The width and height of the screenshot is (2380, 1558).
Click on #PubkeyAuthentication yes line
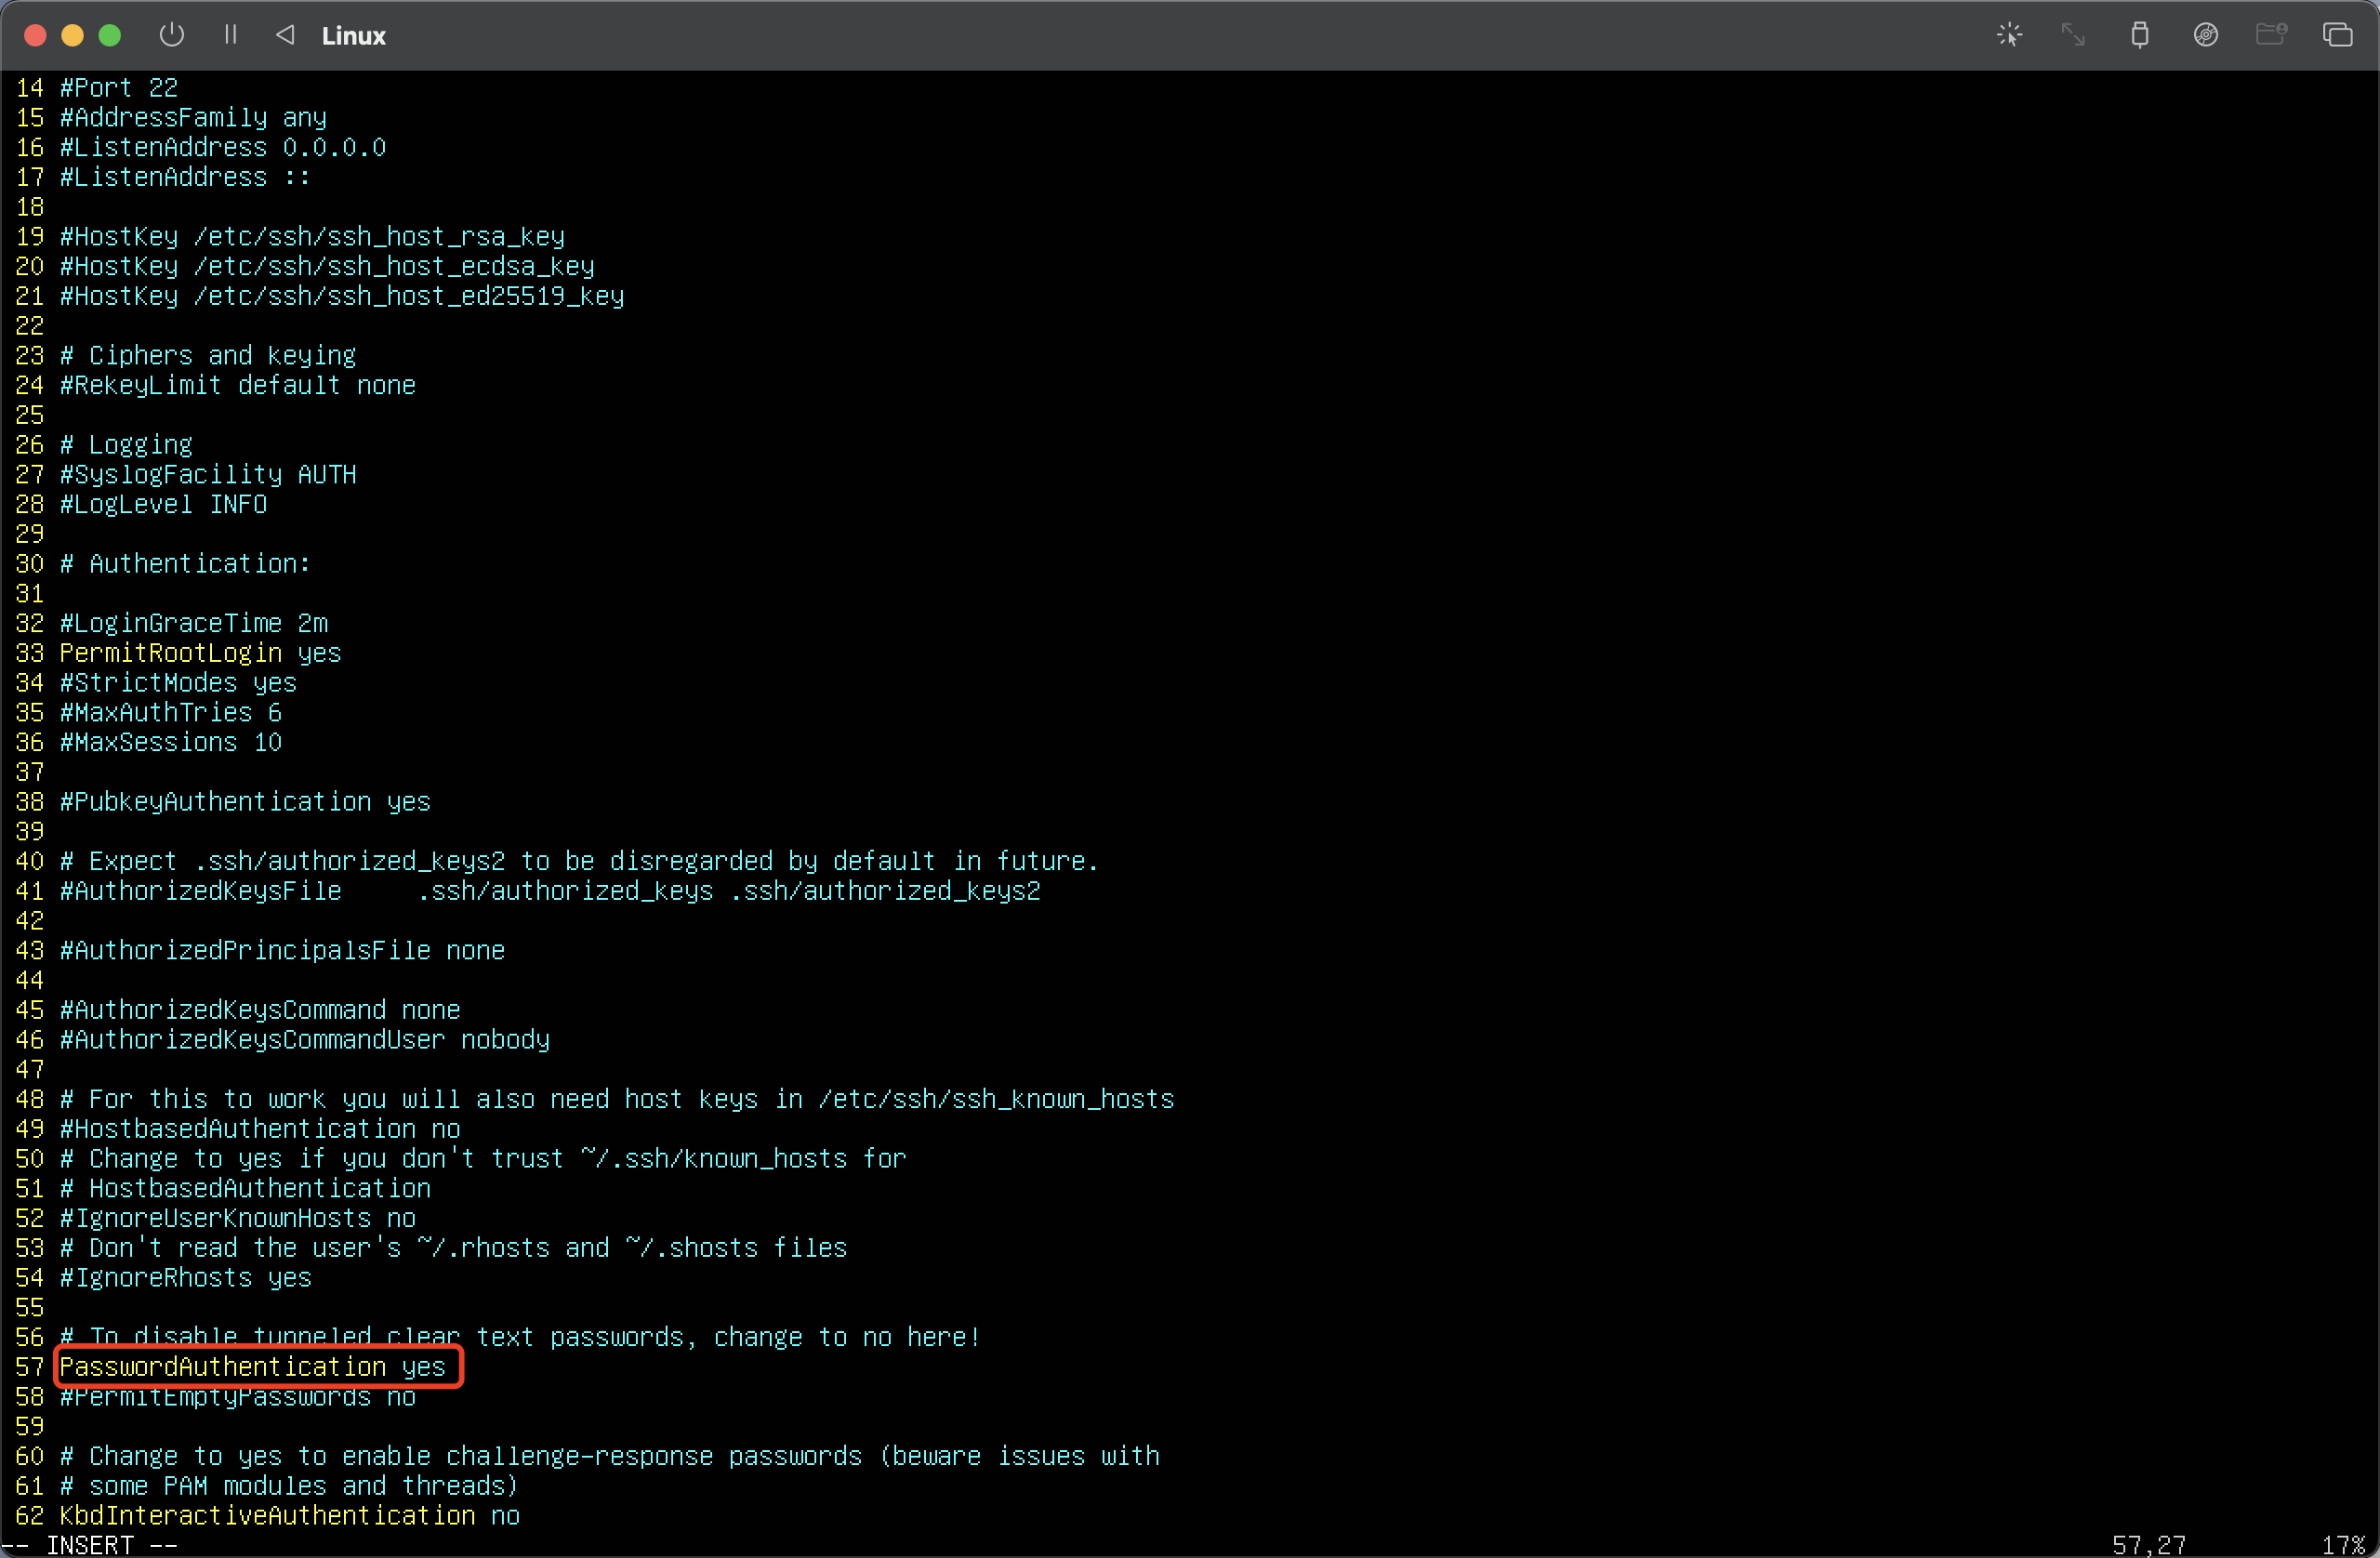coord(245,802)
